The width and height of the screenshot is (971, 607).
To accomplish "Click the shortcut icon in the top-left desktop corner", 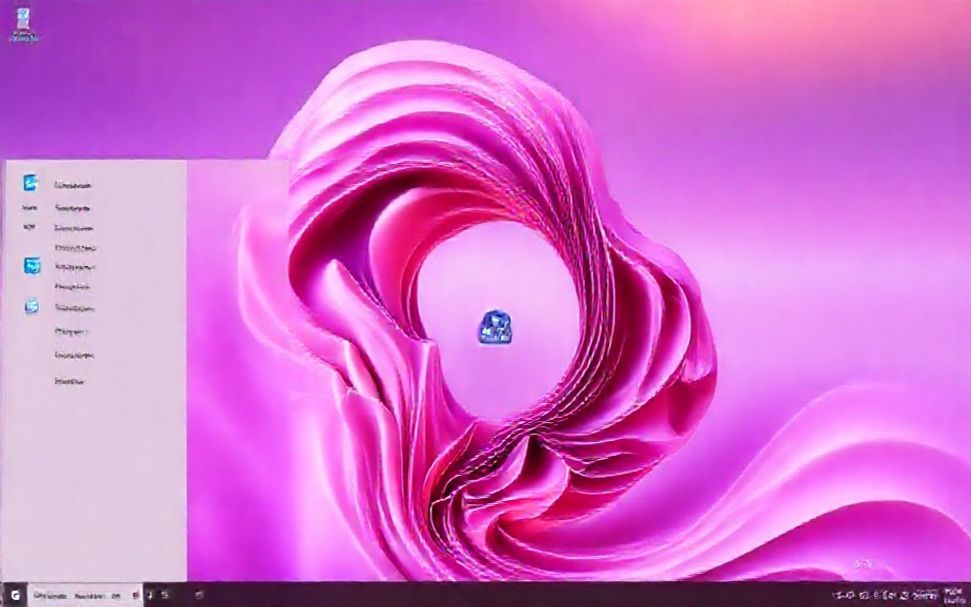I will 22,20.
